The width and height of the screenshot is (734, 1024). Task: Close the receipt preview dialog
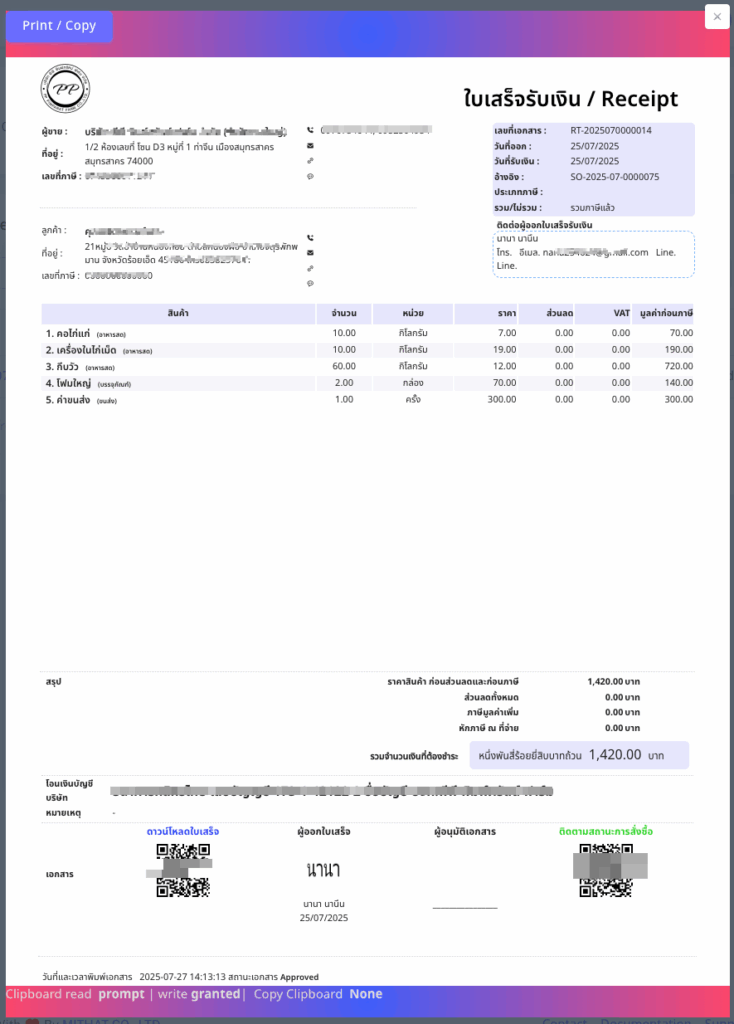pyautogui.click(x=717, y=17)
